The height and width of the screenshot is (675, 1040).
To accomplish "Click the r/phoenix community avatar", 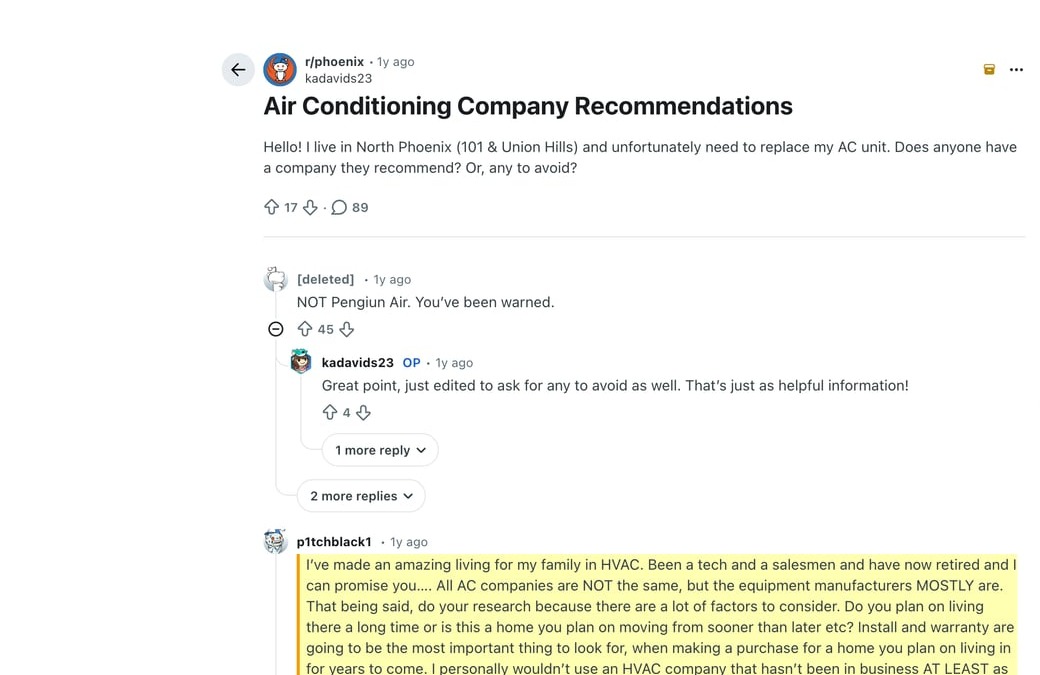I will [x=280, y=70].
